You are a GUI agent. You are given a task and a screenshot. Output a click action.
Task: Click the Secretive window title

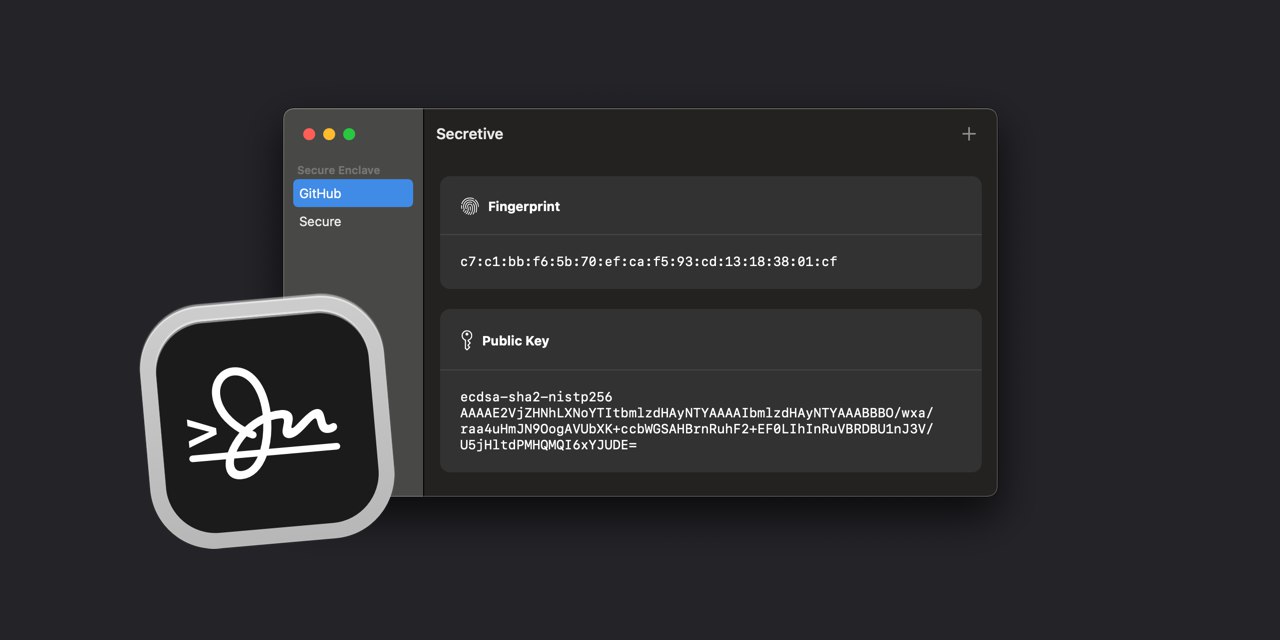pos(470,134)
